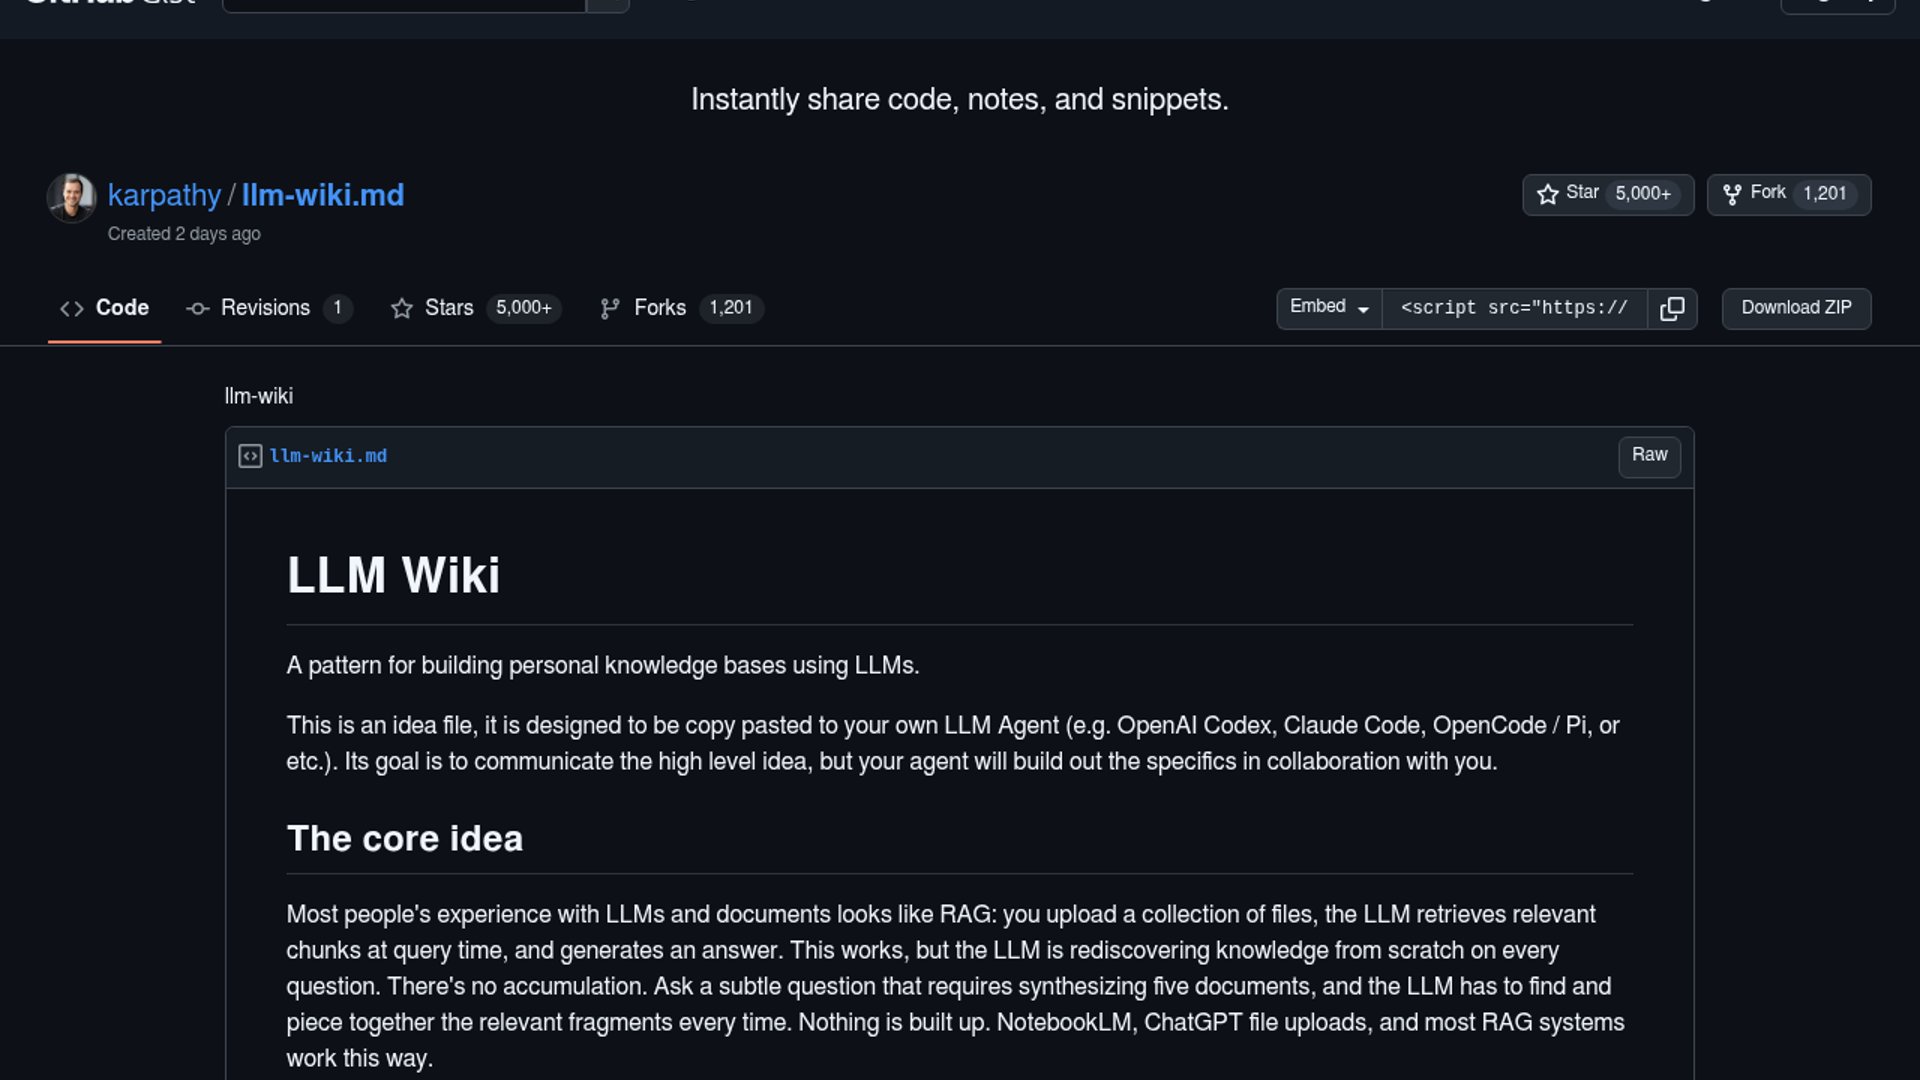
Task: Copy the embed script to clipboard
Action: coord(1672,308)
